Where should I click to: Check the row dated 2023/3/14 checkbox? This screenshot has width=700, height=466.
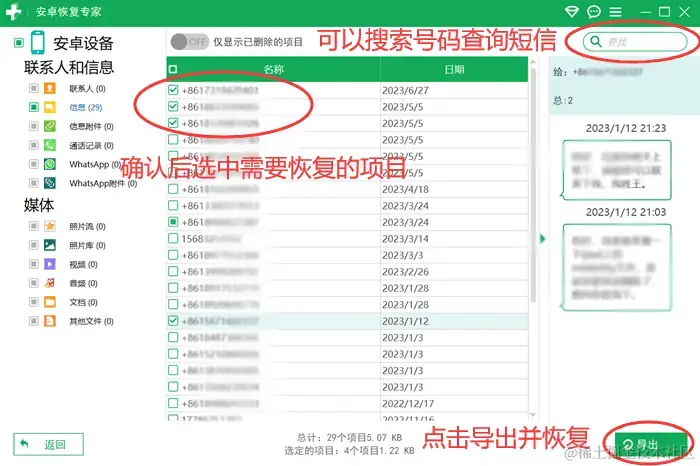tap(173, 238)
